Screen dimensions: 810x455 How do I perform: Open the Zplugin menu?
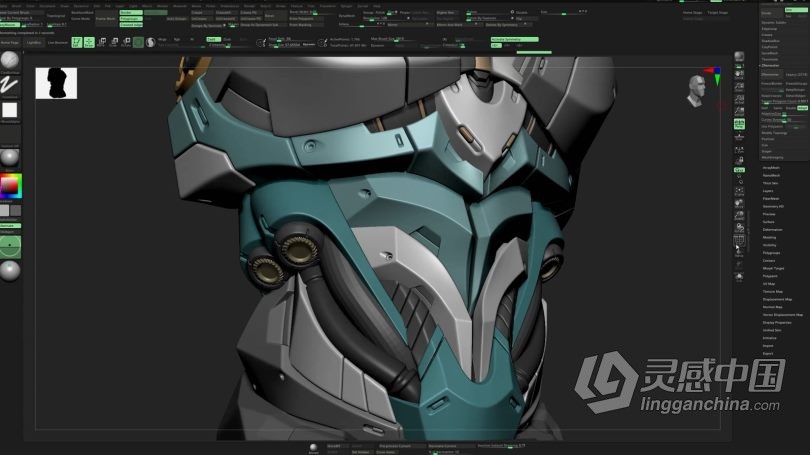[x=346, y=6]
